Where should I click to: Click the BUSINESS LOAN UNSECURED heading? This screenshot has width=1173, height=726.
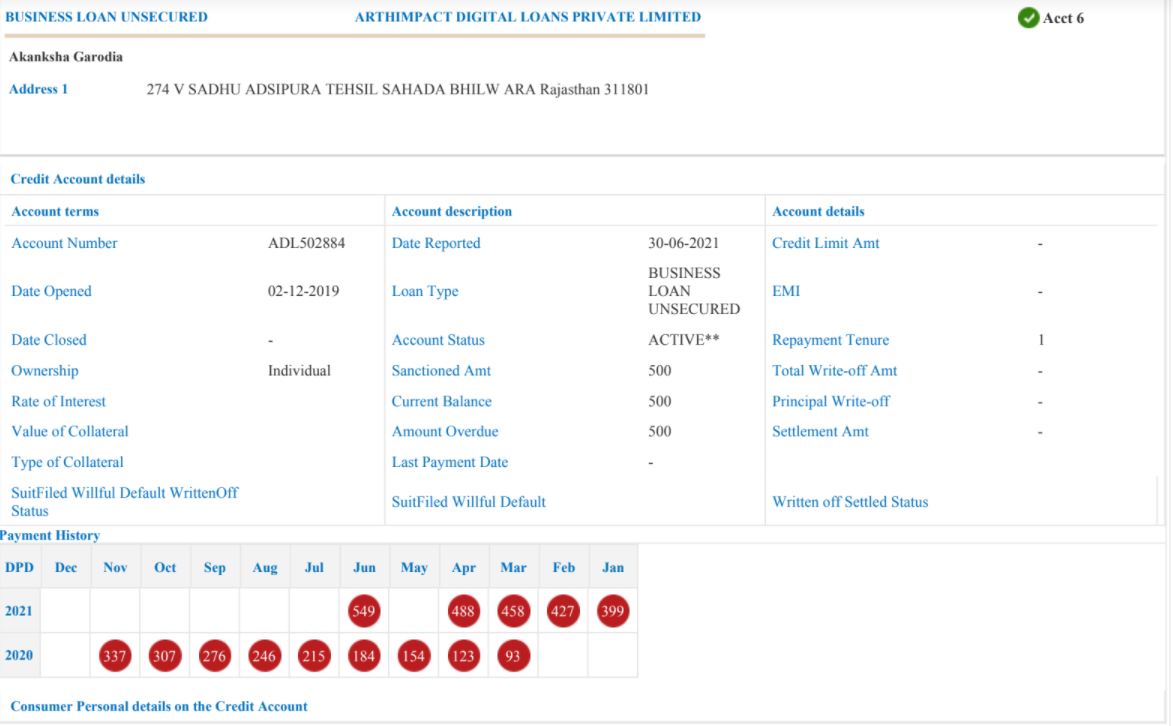[x=106, y=17]
